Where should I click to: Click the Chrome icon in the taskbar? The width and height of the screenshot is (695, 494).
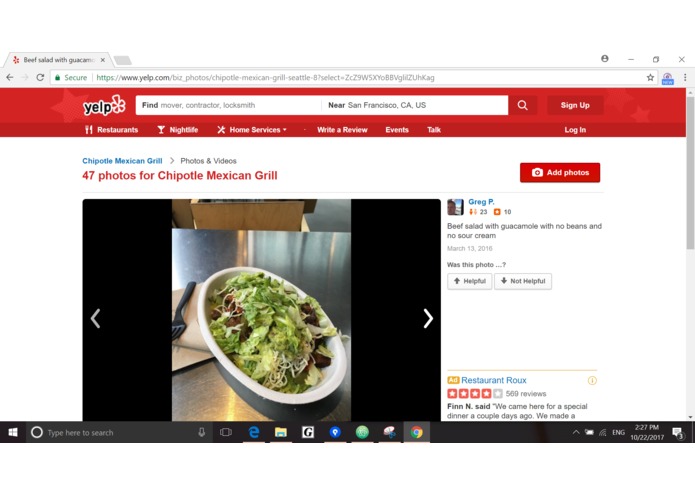pos(416,432)
